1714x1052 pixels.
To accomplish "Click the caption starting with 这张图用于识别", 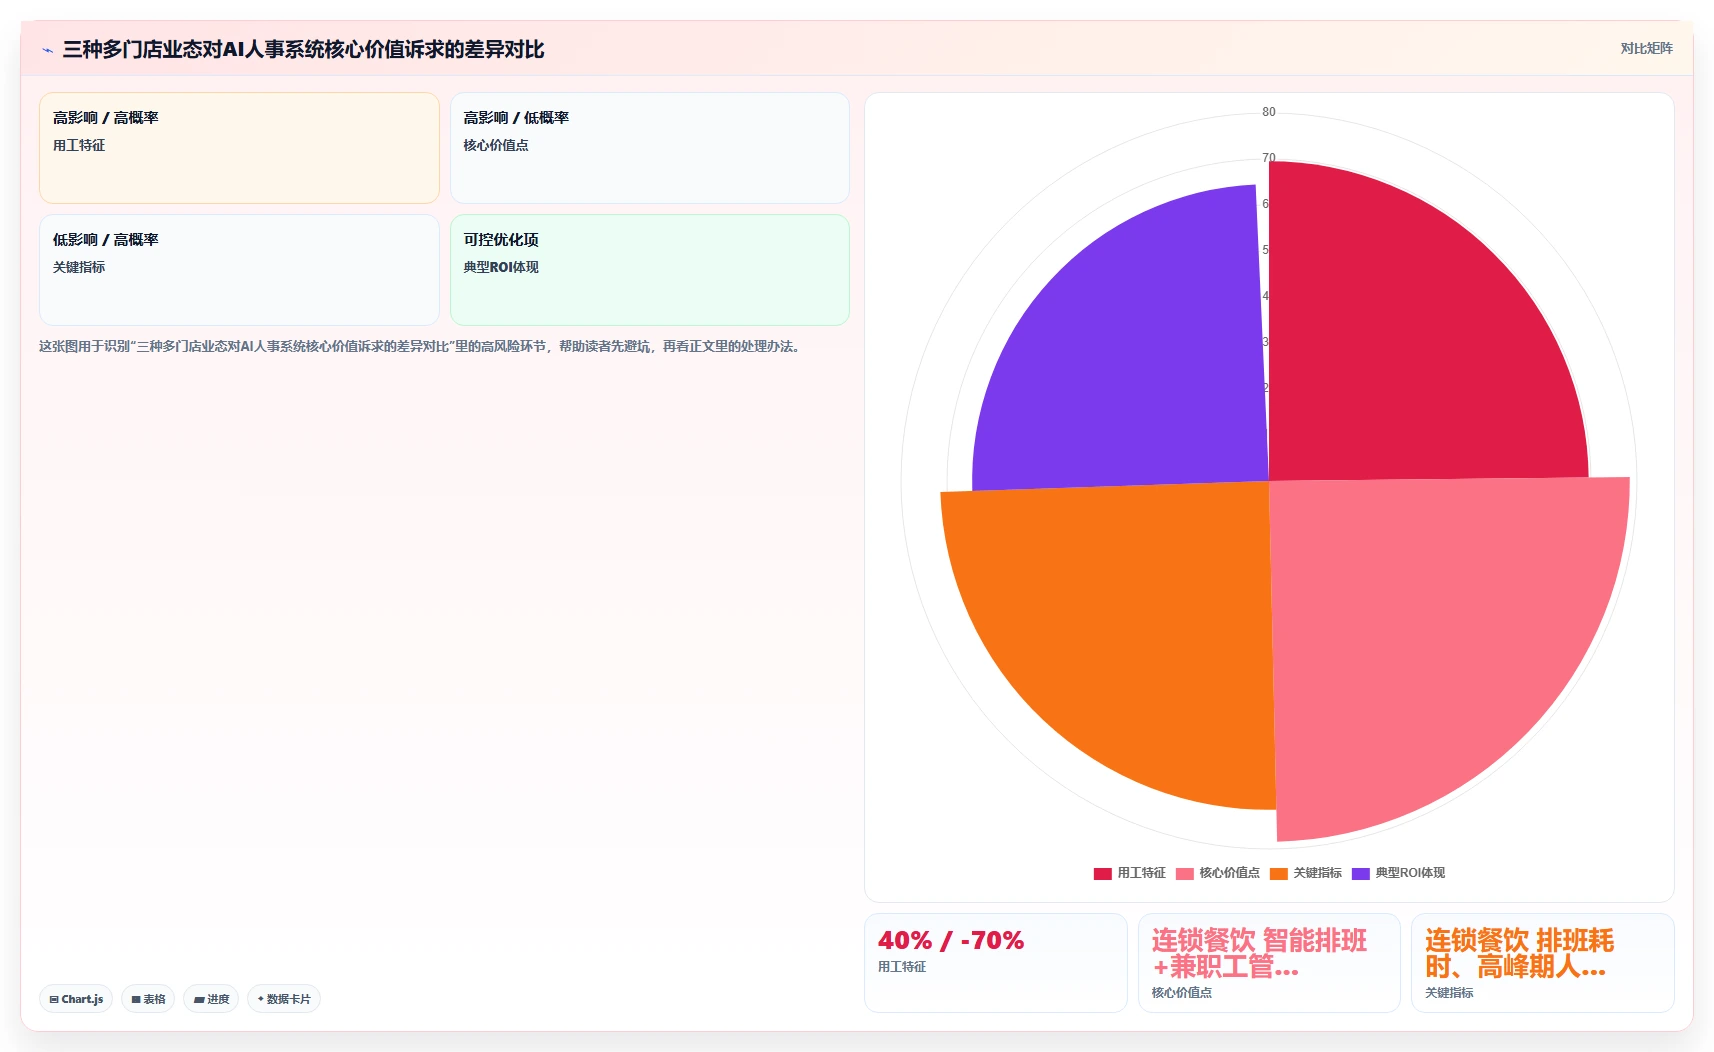I will click(421, 346).
